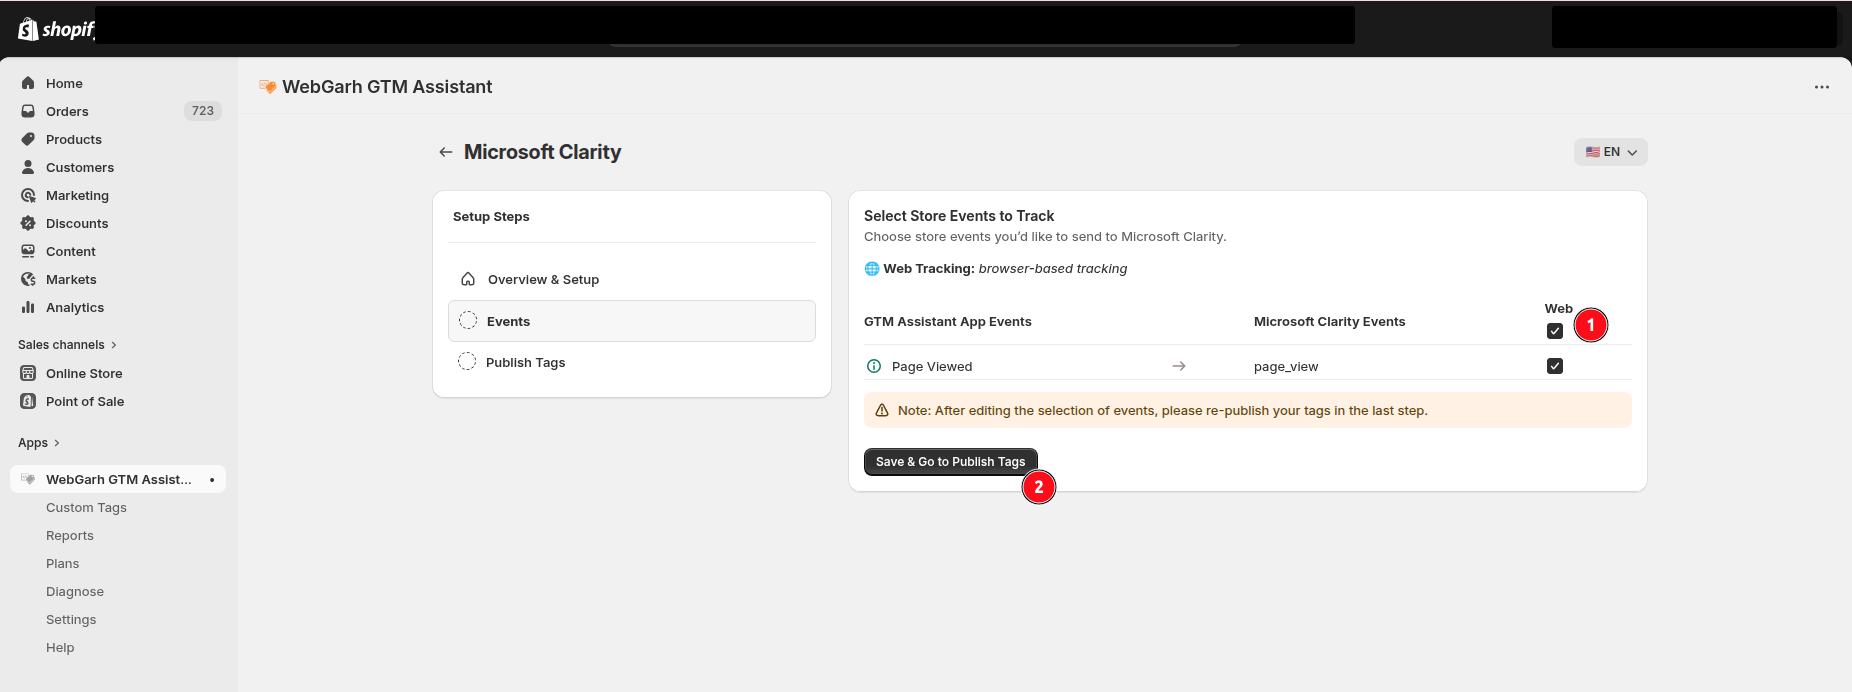Open the three-dot more actions menu
The width and height of the screenshot is (1852, 692).
(1822, 87)
